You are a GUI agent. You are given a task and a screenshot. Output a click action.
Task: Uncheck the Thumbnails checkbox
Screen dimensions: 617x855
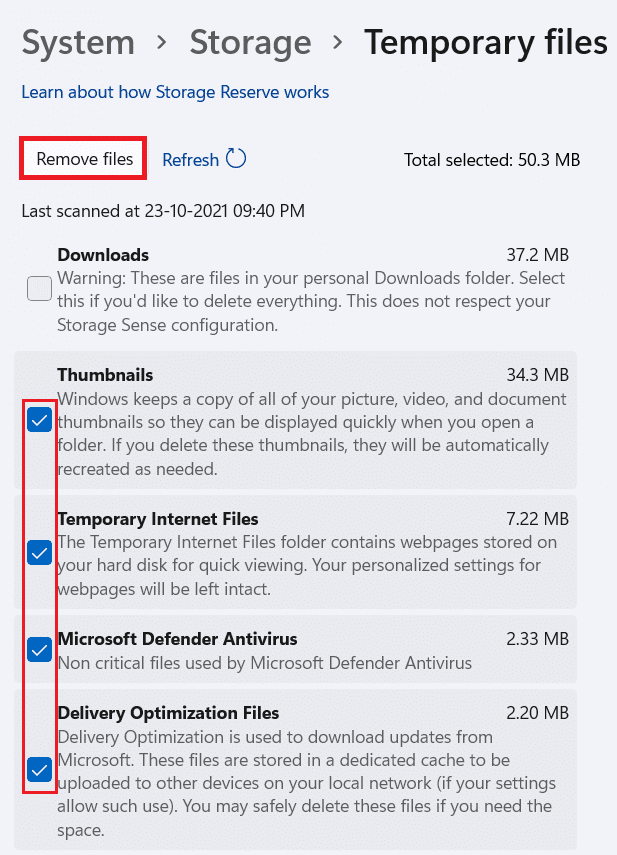39,421
